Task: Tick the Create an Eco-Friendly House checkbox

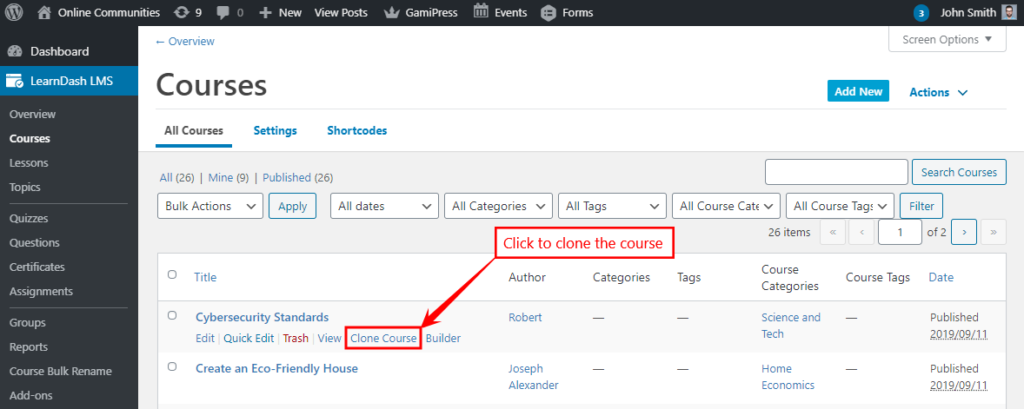Action: (x=172, y=367)
